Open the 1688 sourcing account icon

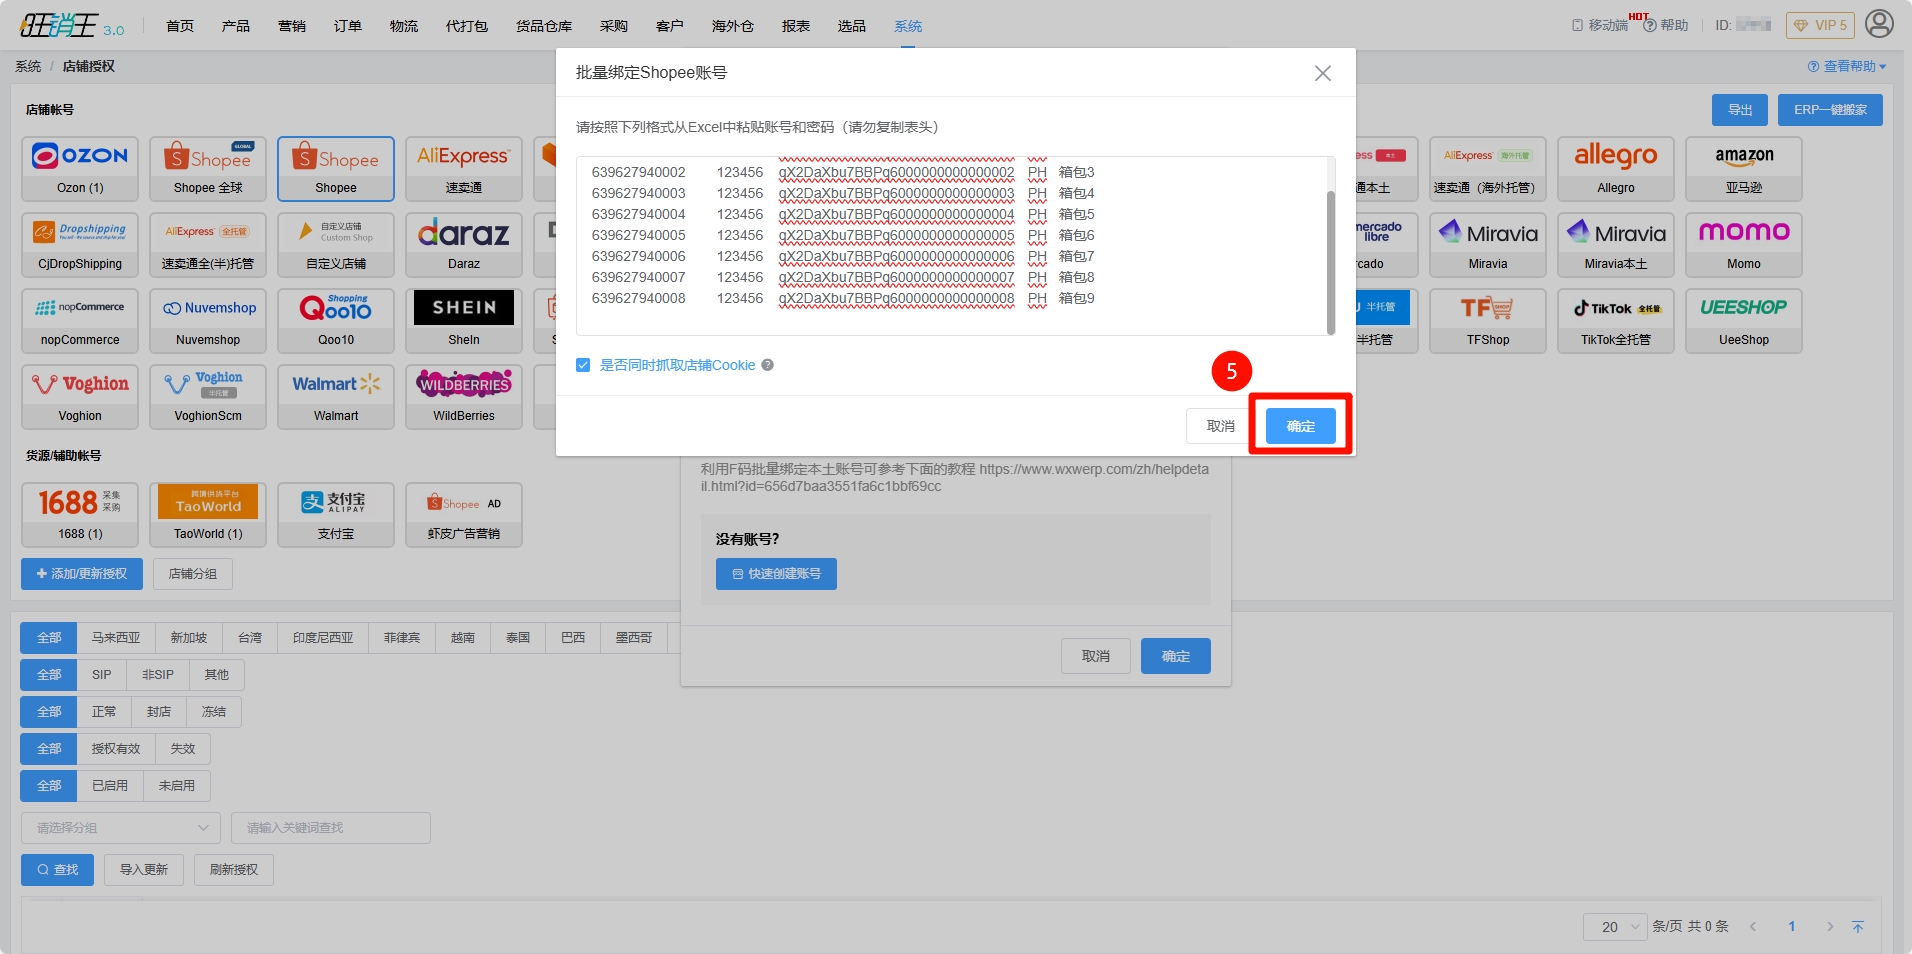point(80,514)
